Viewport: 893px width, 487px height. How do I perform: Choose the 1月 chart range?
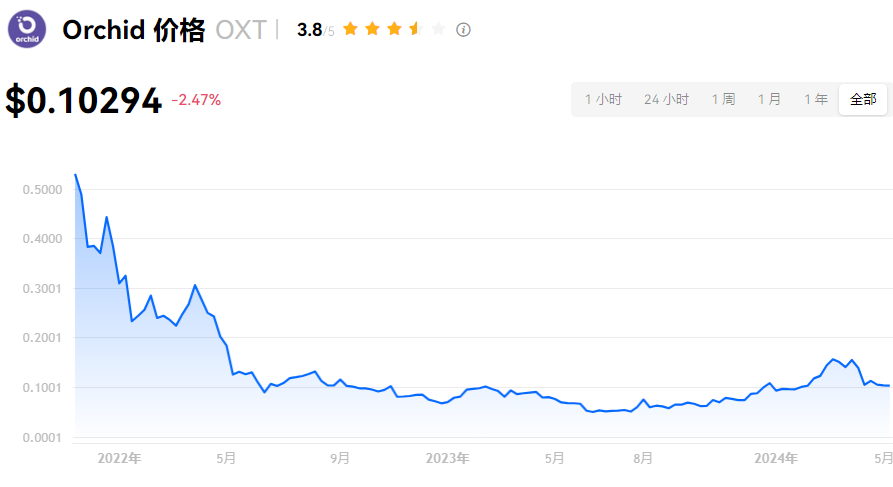point(769,100)
